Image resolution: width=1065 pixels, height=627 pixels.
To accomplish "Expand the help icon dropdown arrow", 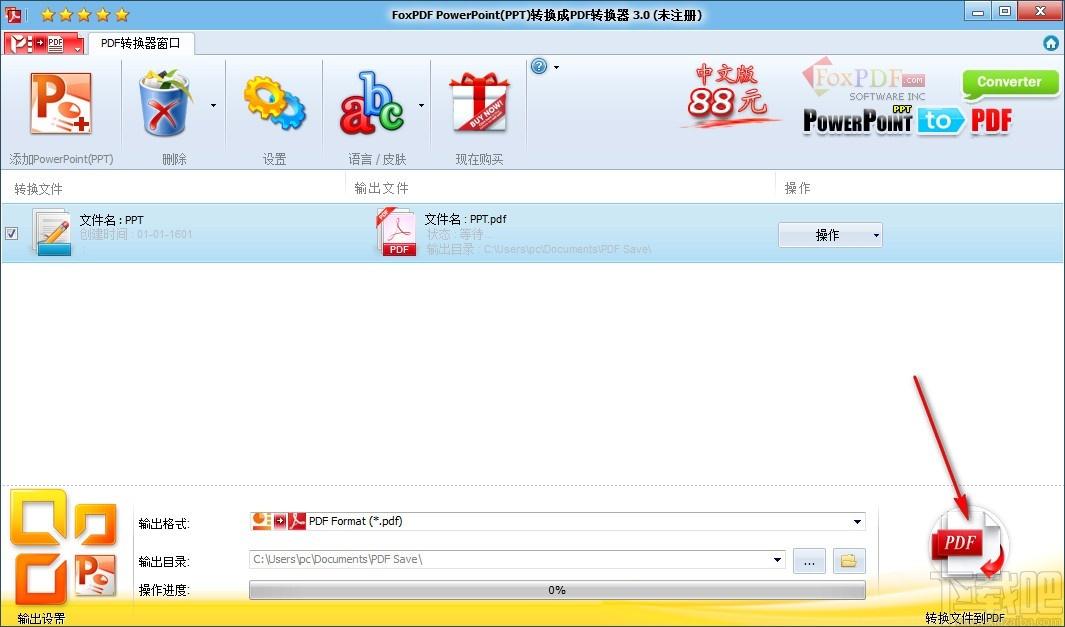I will pyautogui.click(x=556, y=67).
